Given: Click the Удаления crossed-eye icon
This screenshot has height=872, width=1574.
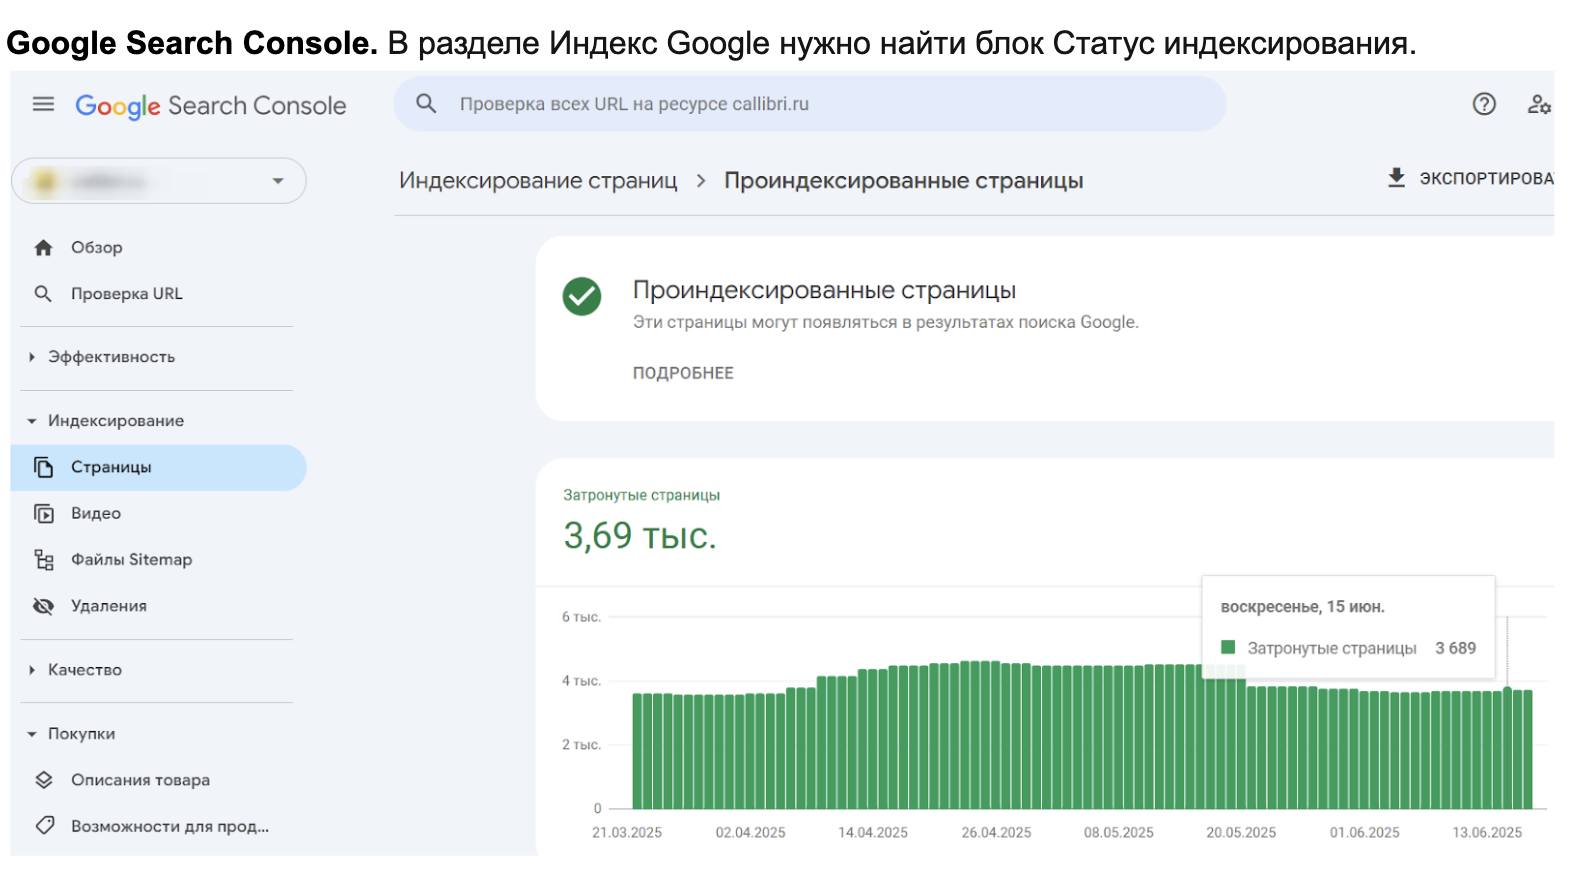Looking at the screenshot, I should coord(44,605).
